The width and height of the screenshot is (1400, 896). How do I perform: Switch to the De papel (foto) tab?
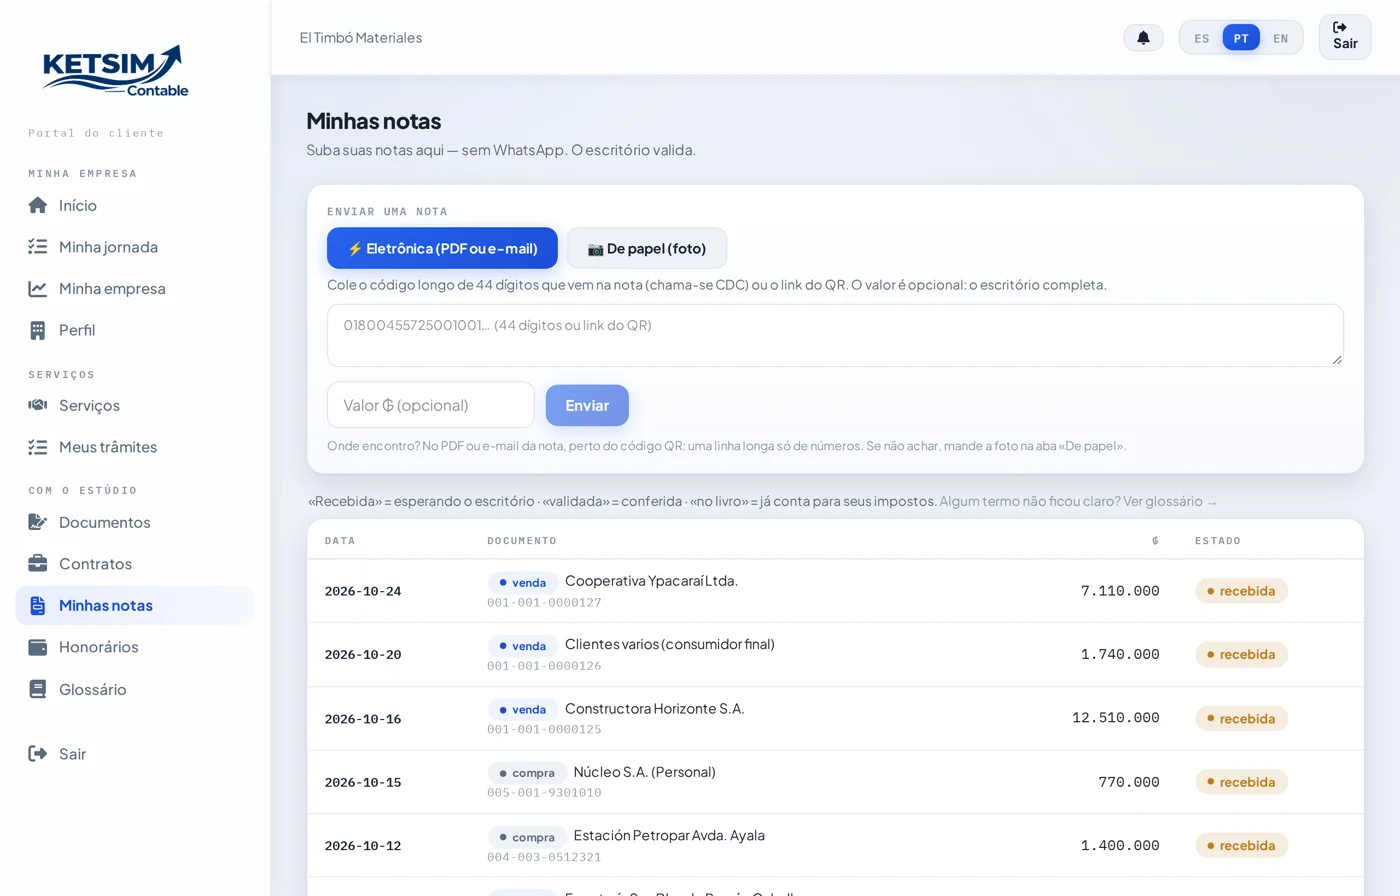[x=647, y=248]
